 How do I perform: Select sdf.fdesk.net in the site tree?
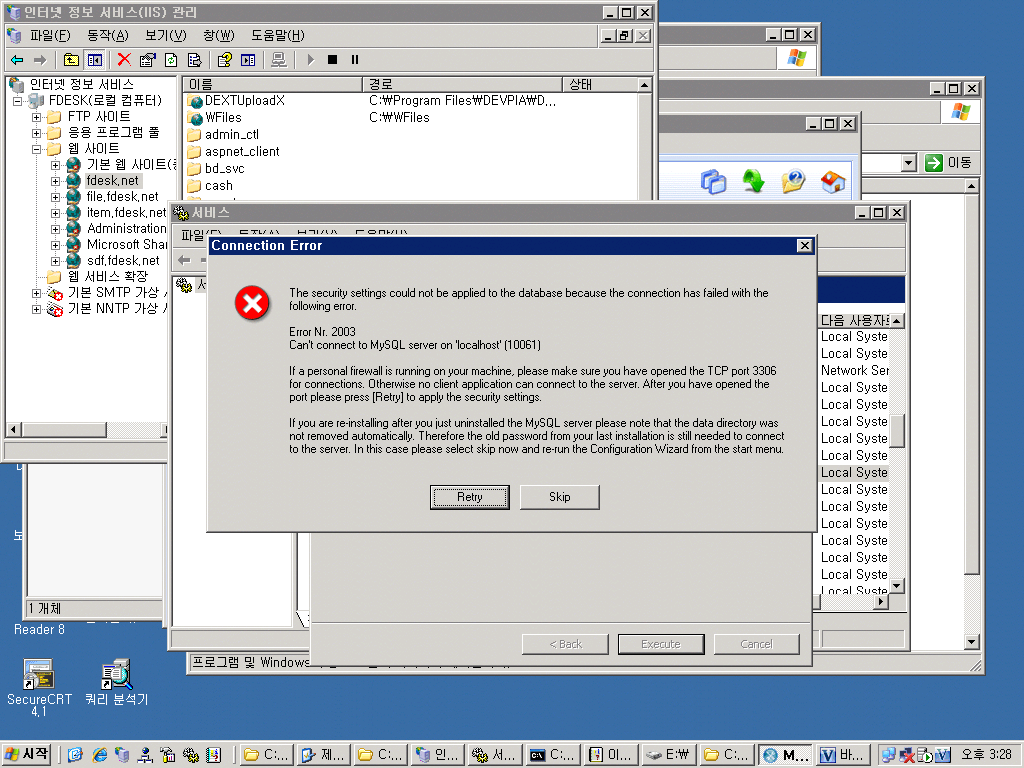pyautogui.click(x=122, y=261)
